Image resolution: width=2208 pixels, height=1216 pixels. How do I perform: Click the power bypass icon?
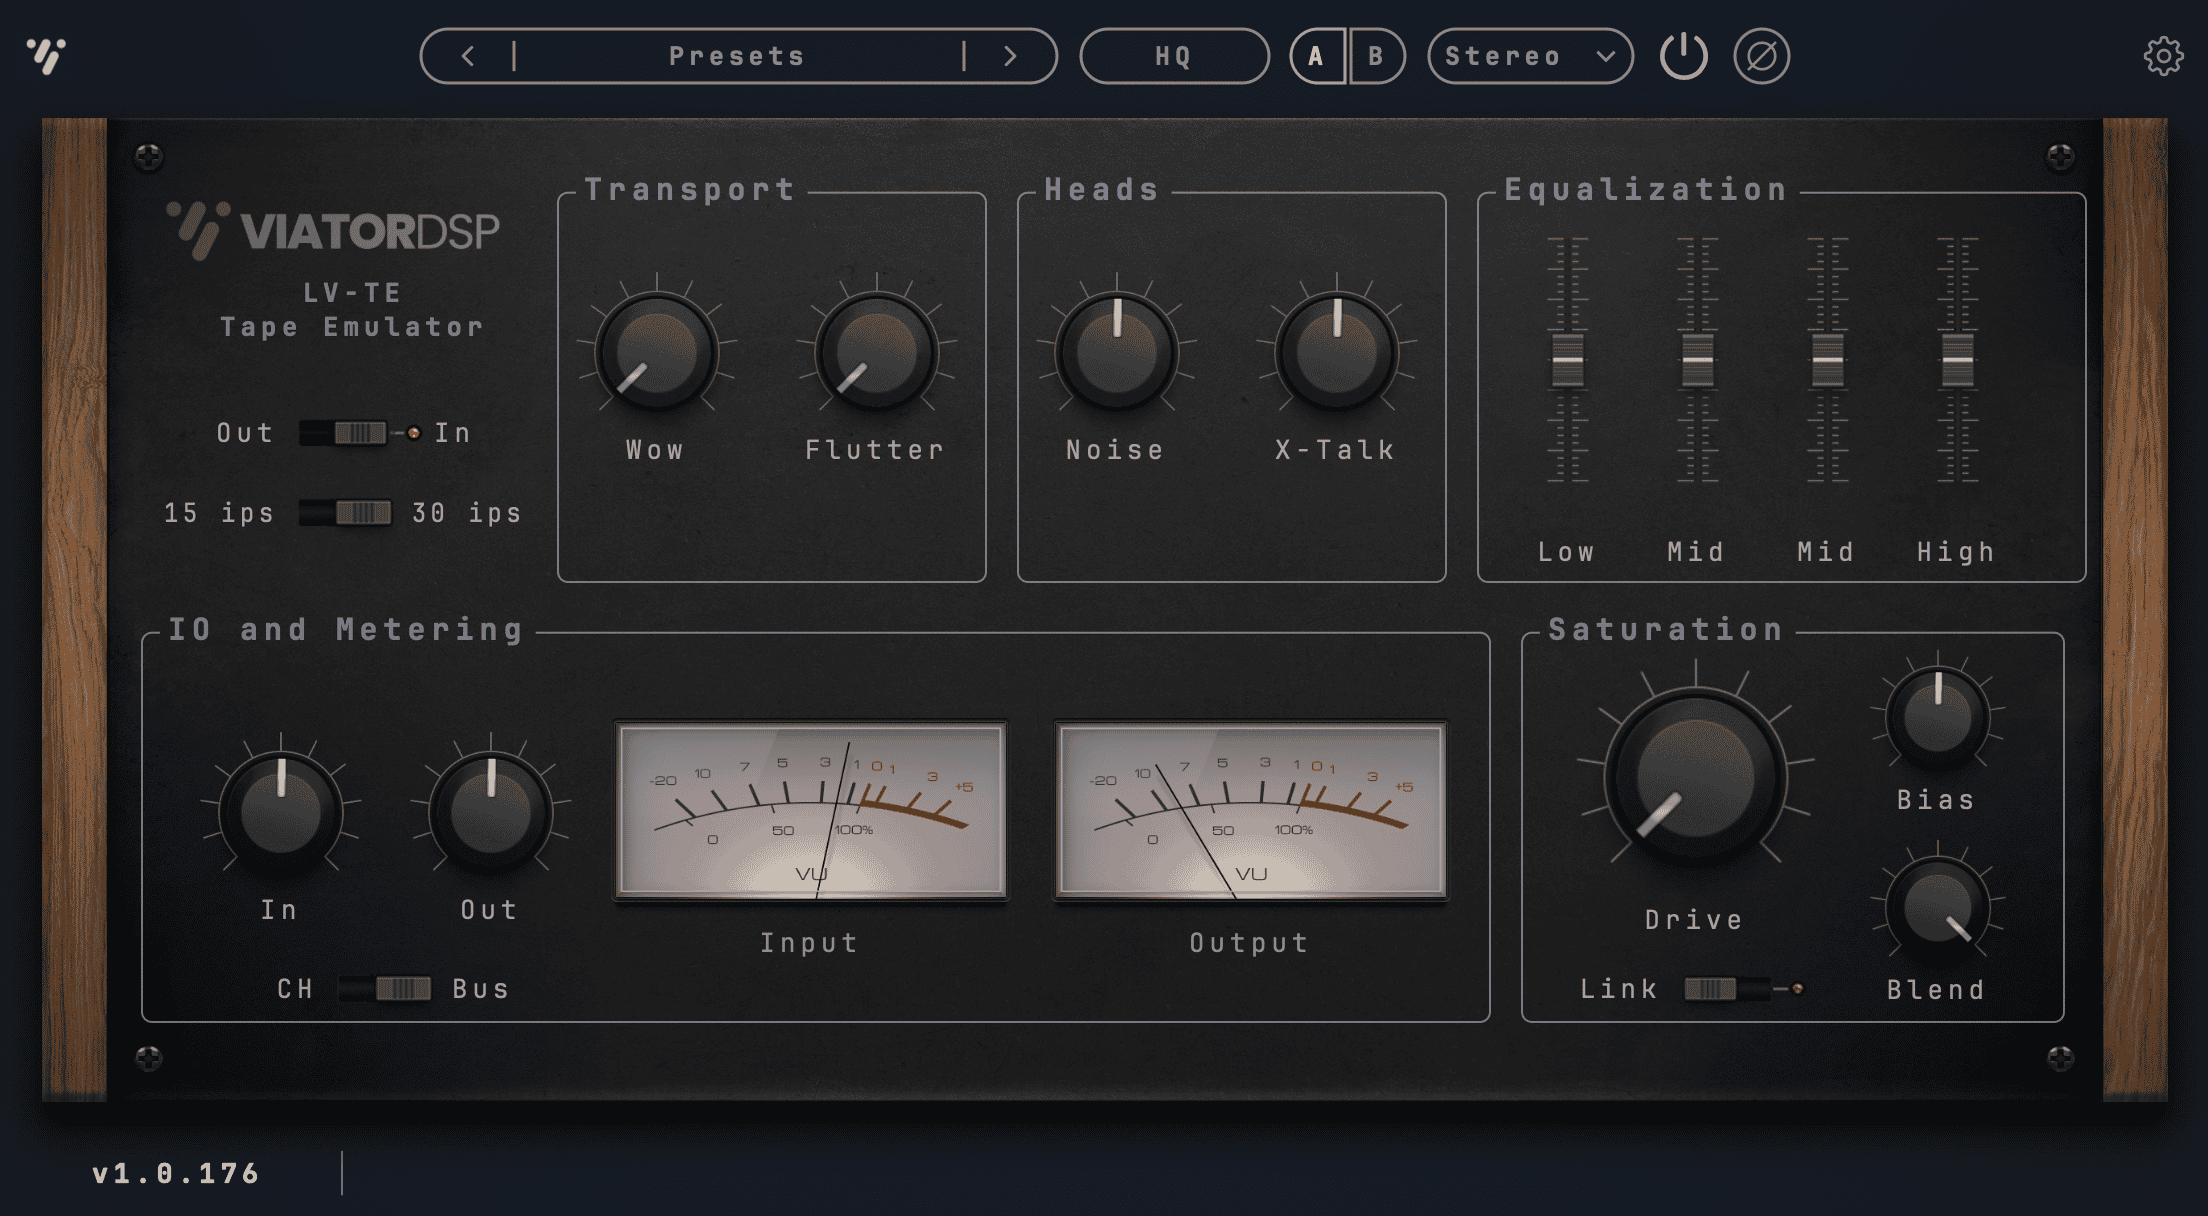(x=1684, y=56)
